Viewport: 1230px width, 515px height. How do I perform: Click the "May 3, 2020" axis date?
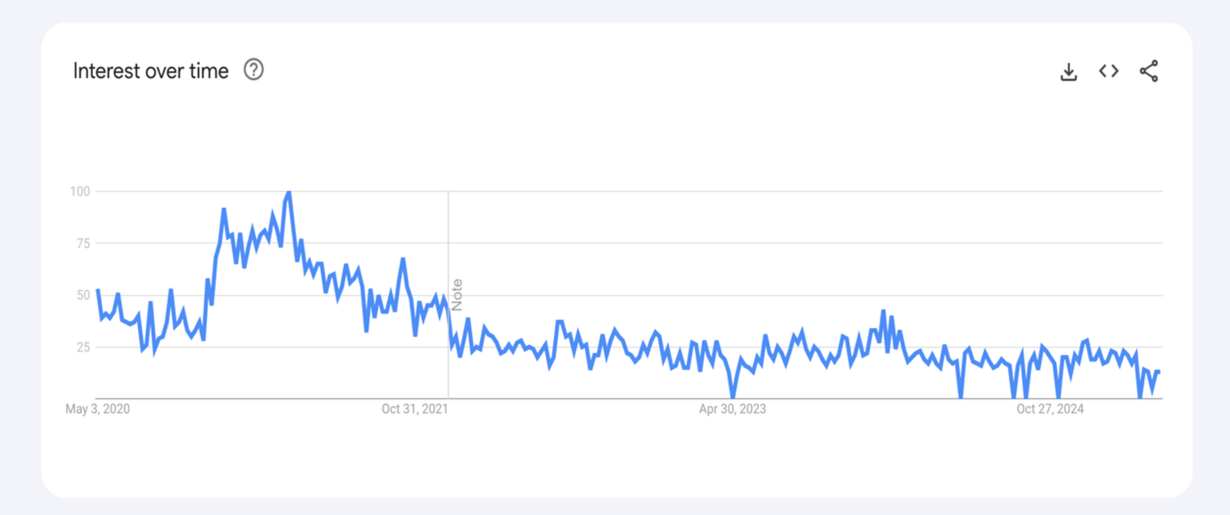97,409
